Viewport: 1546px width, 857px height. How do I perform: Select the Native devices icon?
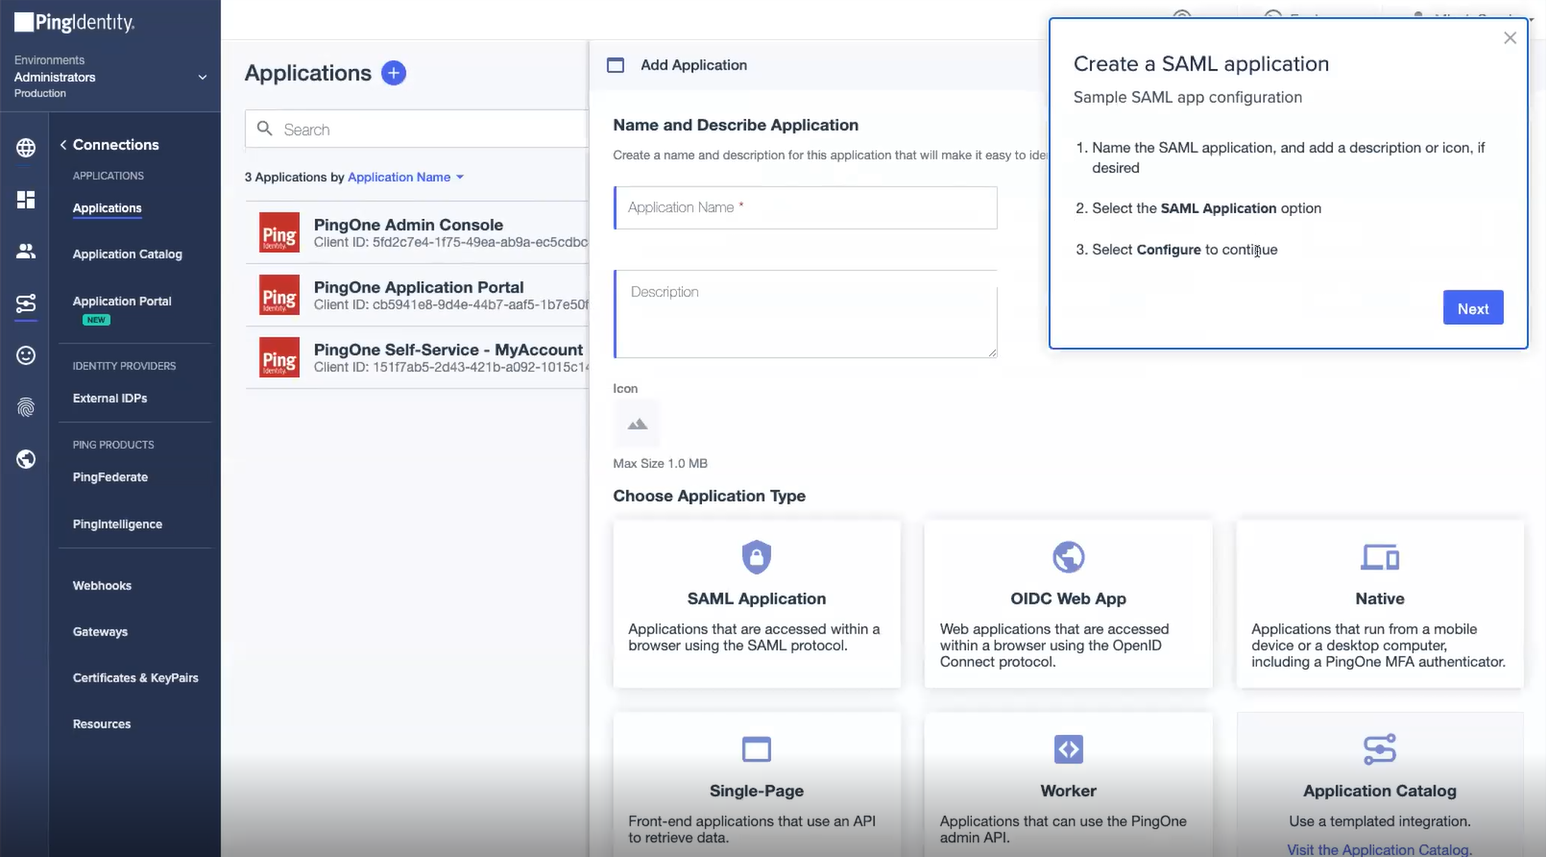[1380, 557]
